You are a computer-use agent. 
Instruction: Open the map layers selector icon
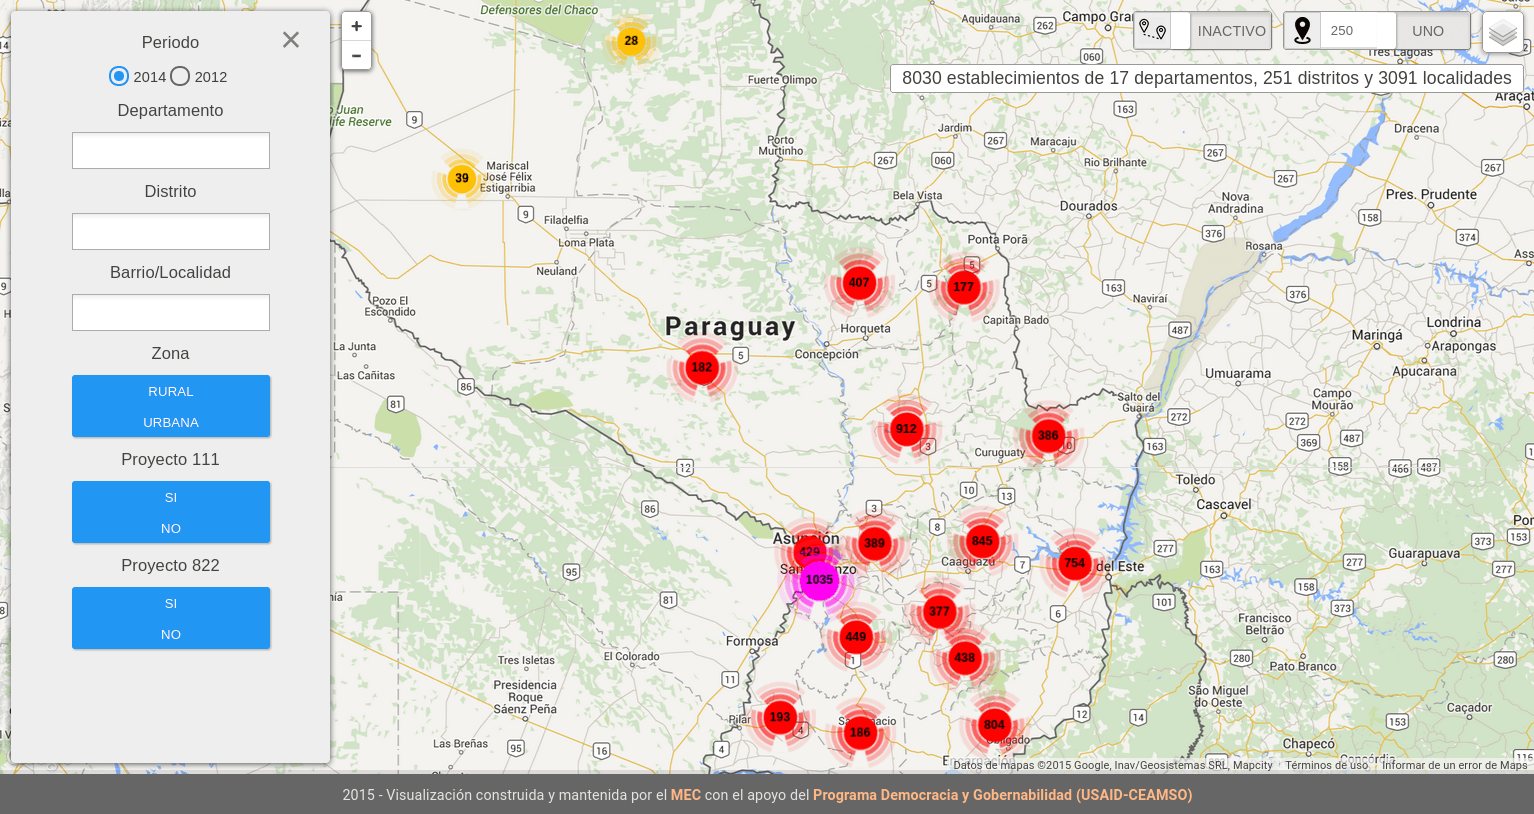click(1502, 32)
